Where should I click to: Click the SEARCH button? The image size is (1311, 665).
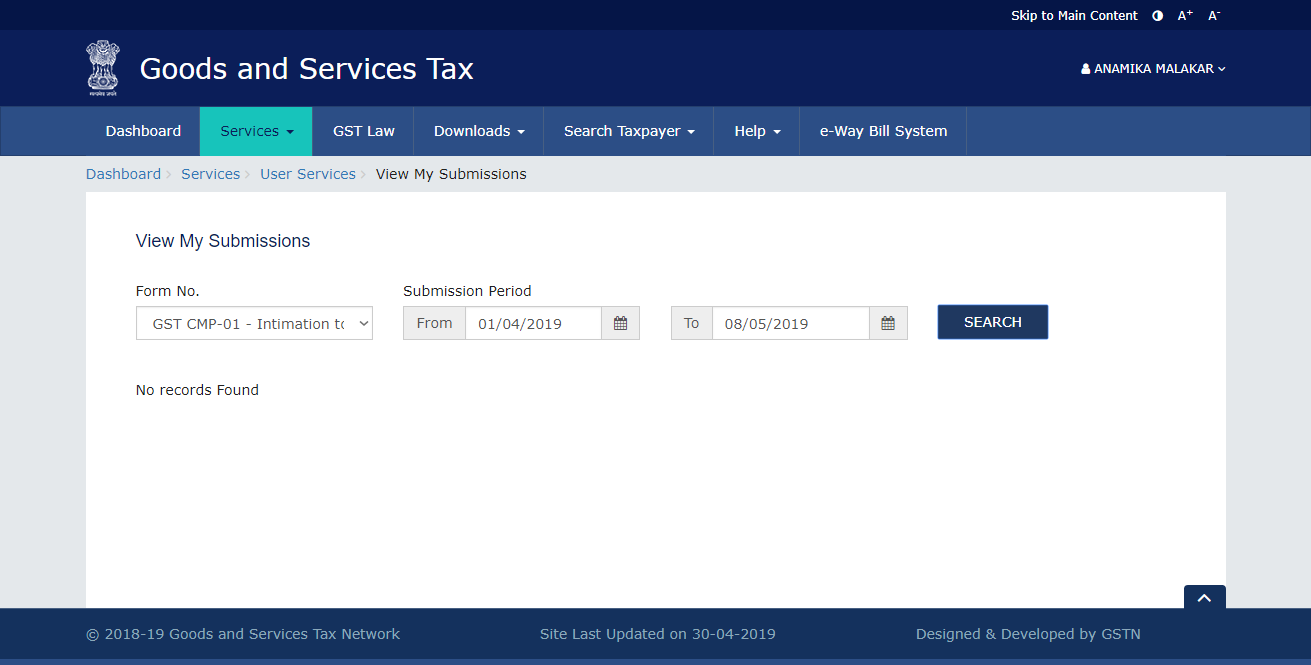(993, 322)
